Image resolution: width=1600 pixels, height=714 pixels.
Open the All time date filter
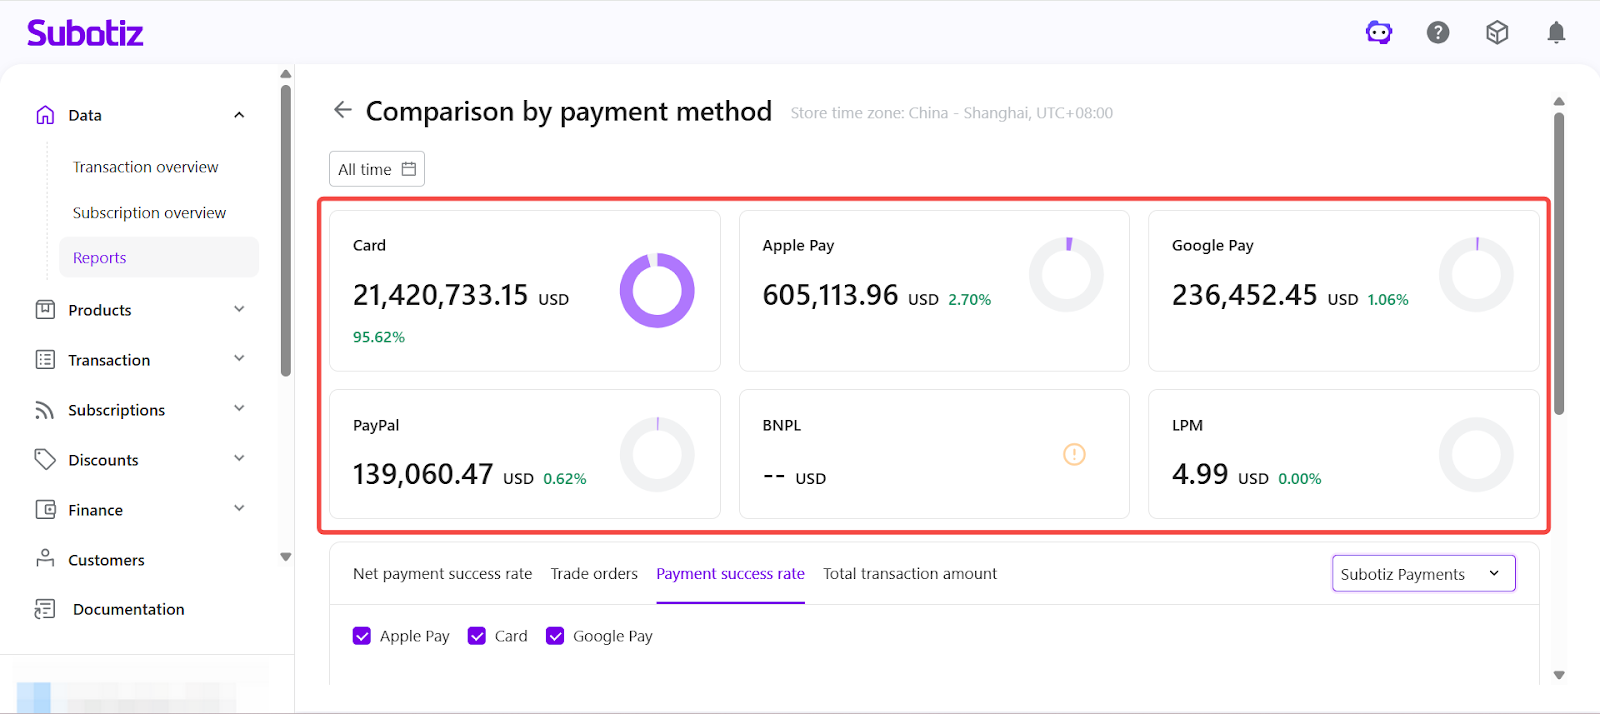(377, 169)
